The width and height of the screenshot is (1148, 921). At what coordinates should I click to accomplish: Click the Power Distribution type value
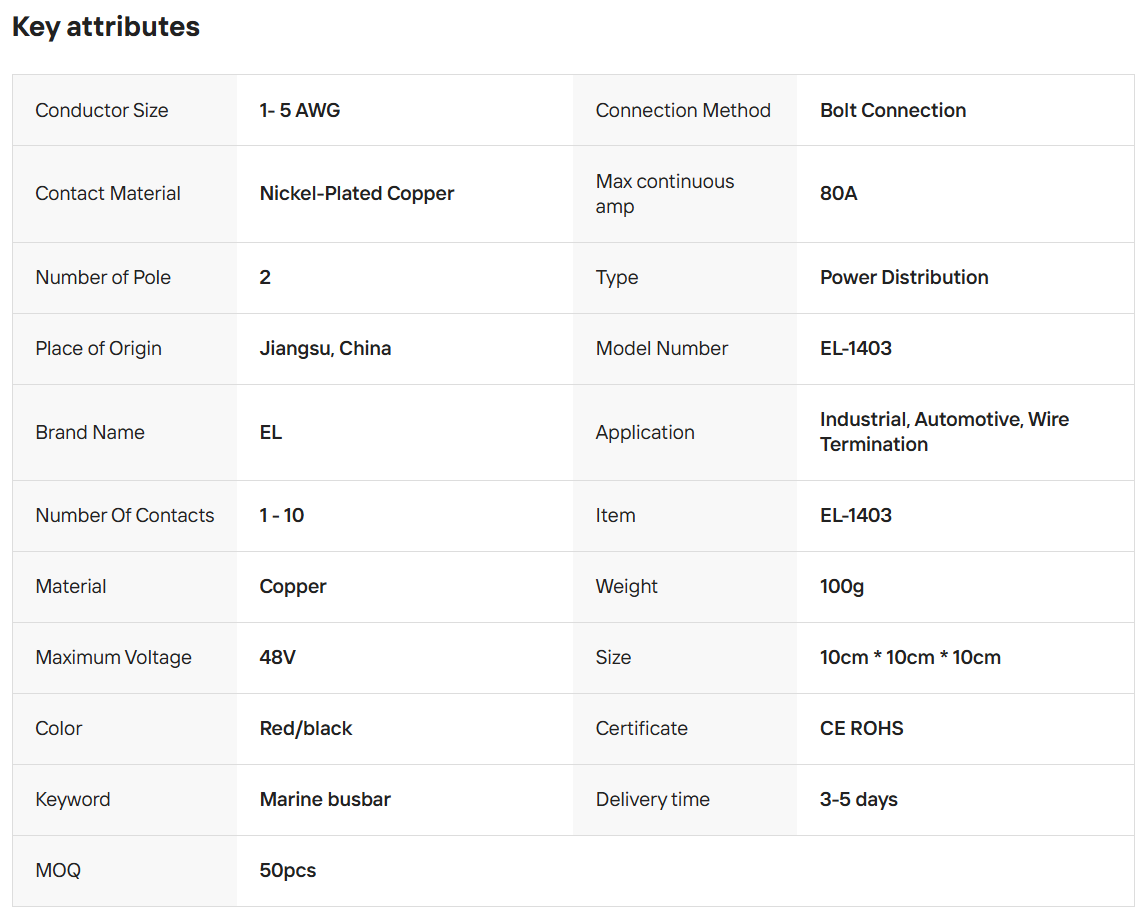point(904,277)
